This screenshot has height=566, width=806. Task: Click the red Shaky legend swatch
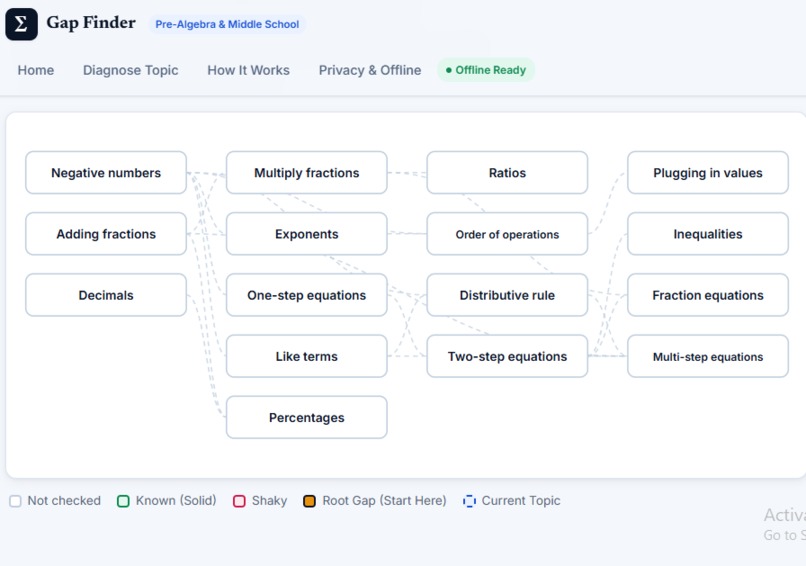click(x=239, y=501)
